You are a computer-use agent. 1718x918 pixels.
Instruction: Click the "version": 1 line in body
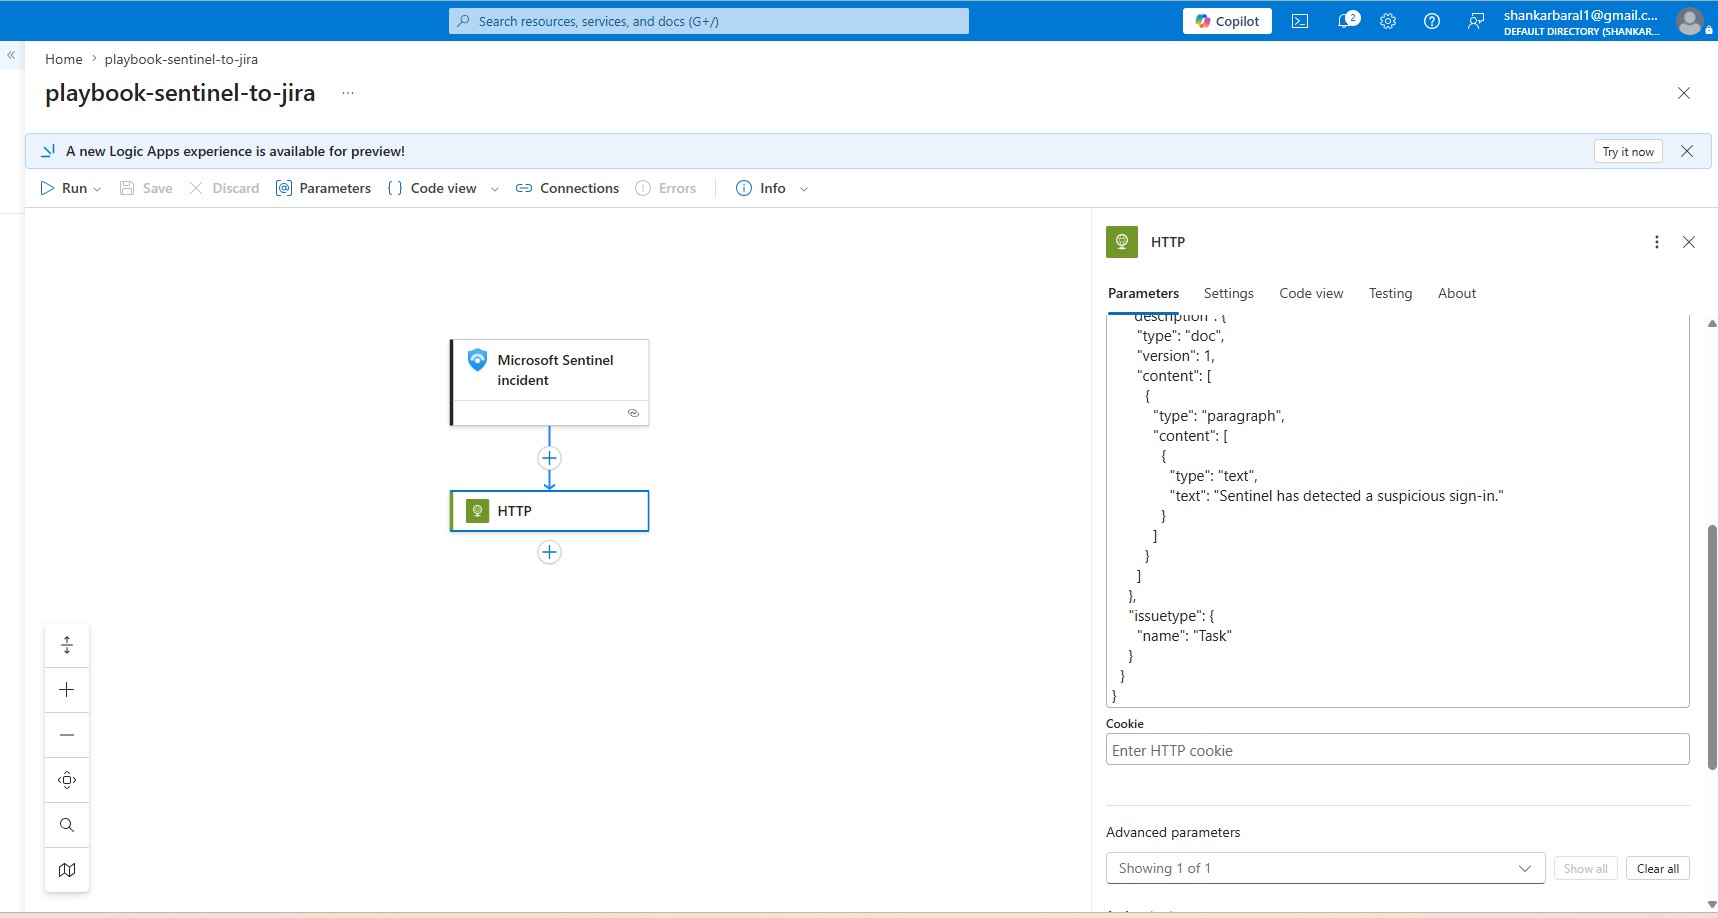[1176, 356]
